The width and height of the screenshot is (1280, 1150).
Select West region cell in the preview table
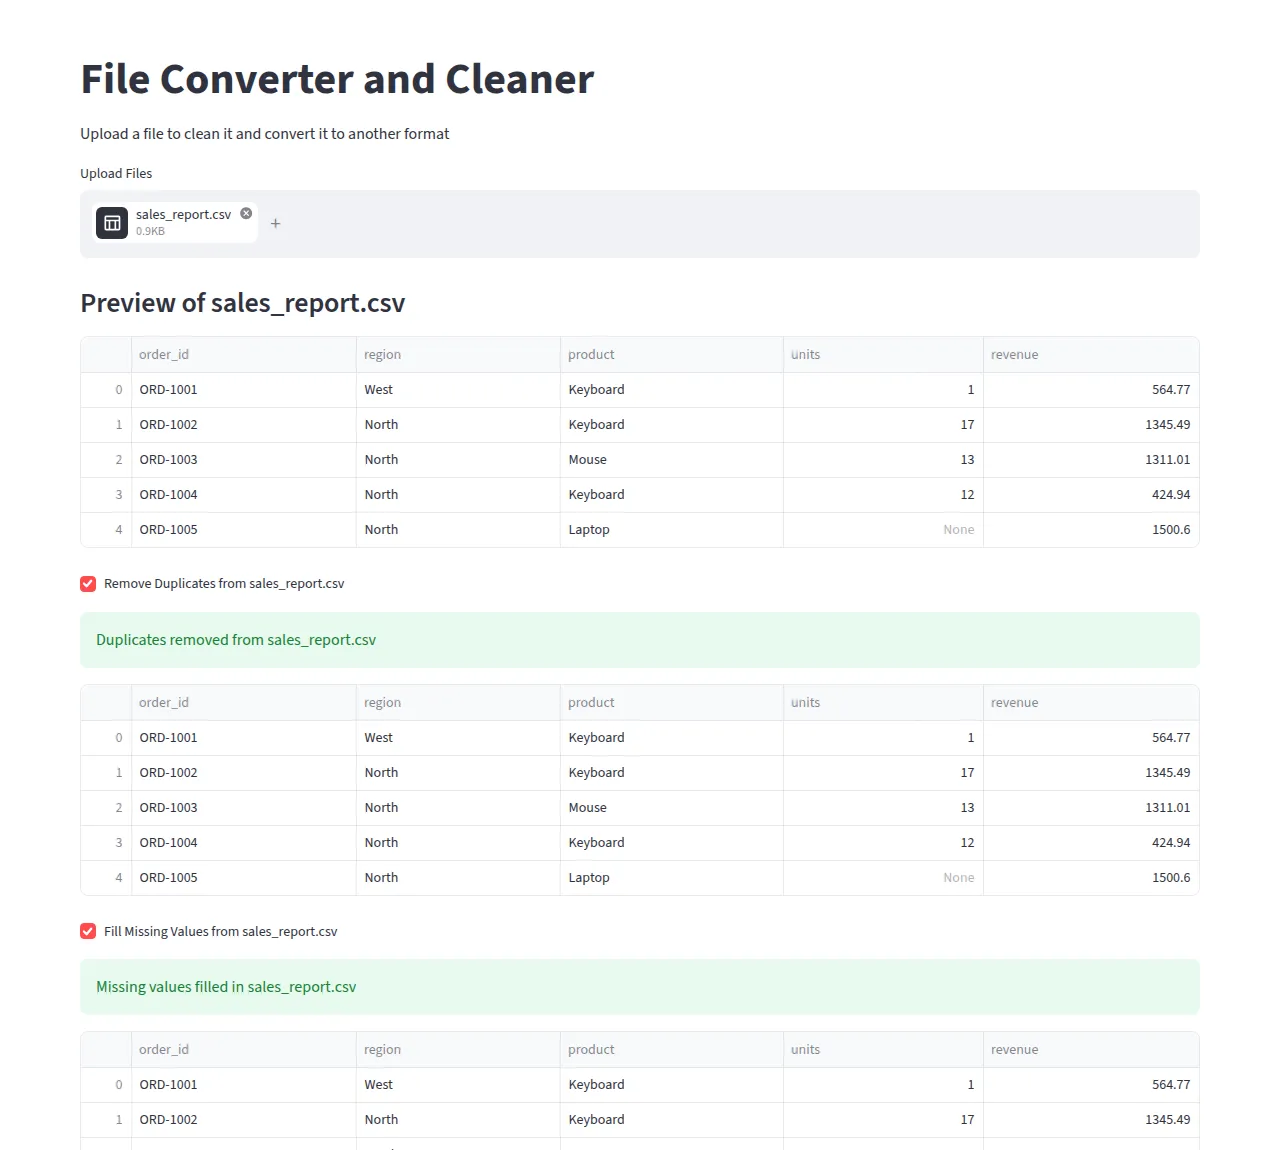tap(458, 390)
